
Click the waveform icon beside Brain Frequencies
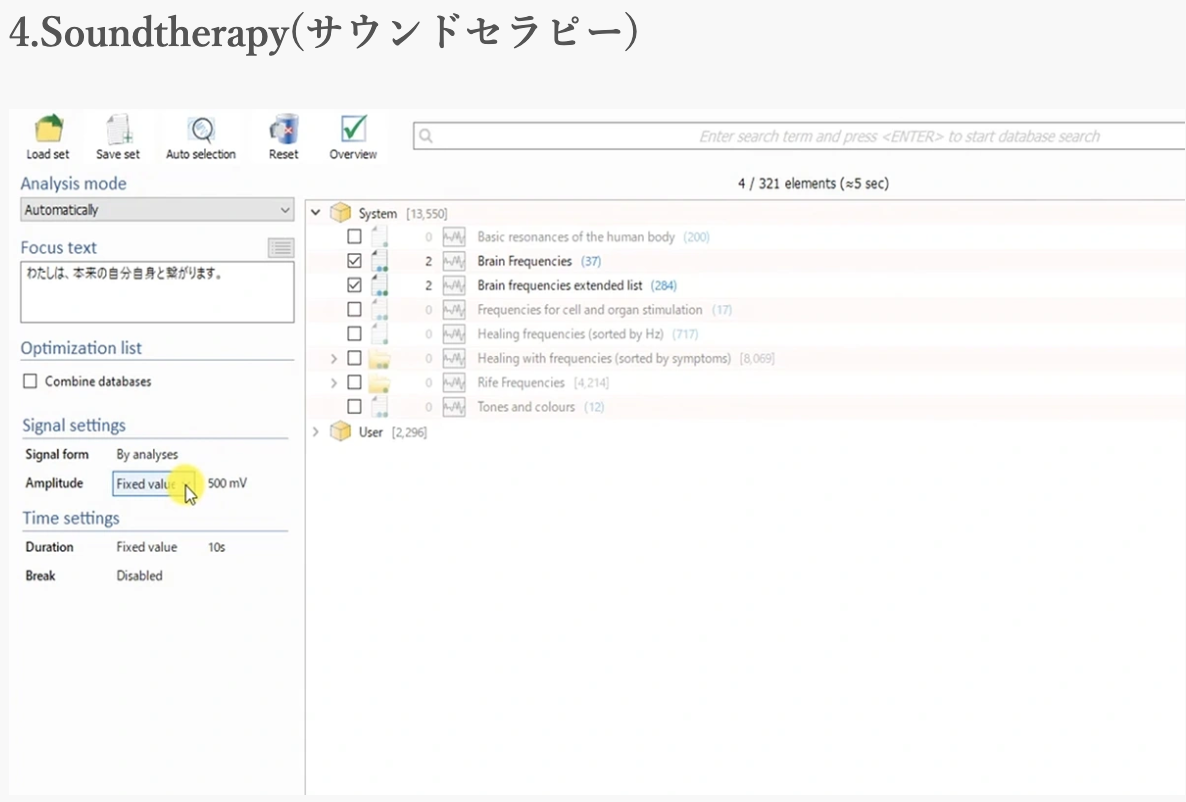[454, 261]
